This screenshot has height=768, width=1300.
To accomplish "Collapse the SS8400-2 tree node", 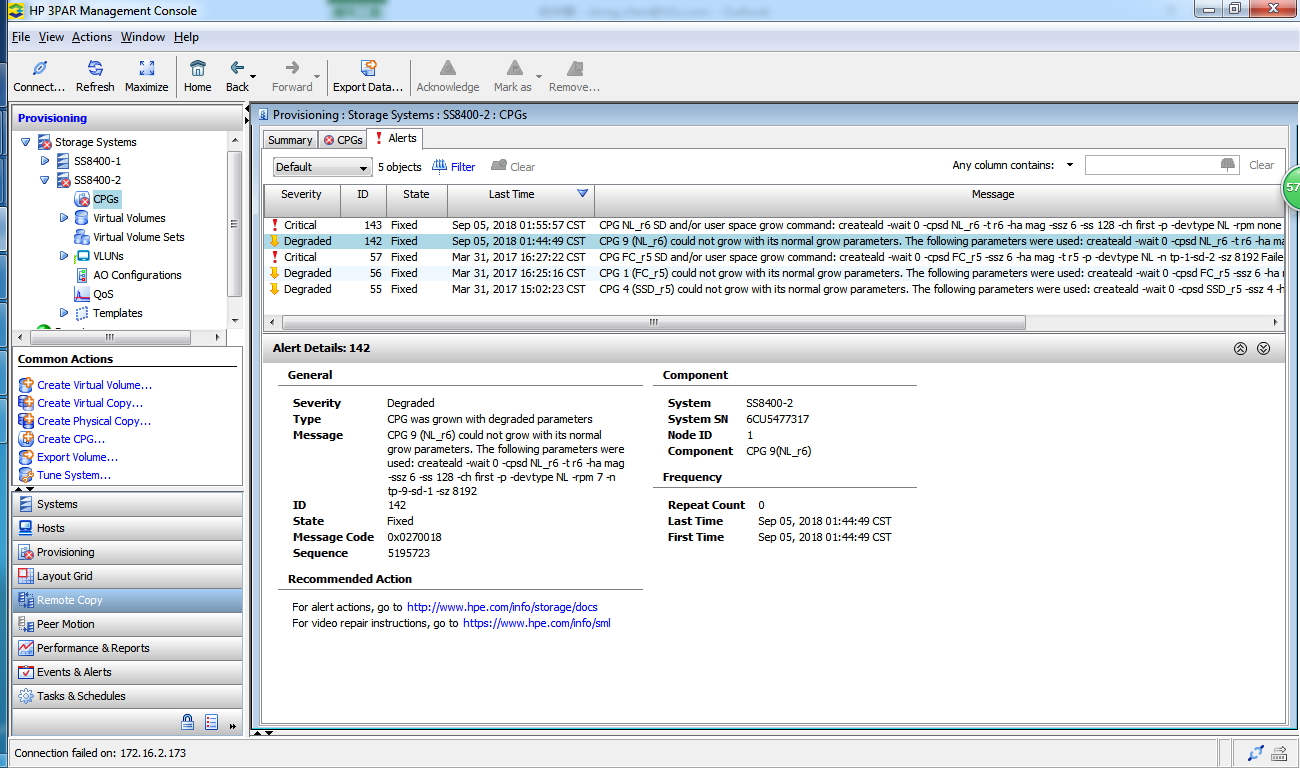I will click(x=45, y=180).
